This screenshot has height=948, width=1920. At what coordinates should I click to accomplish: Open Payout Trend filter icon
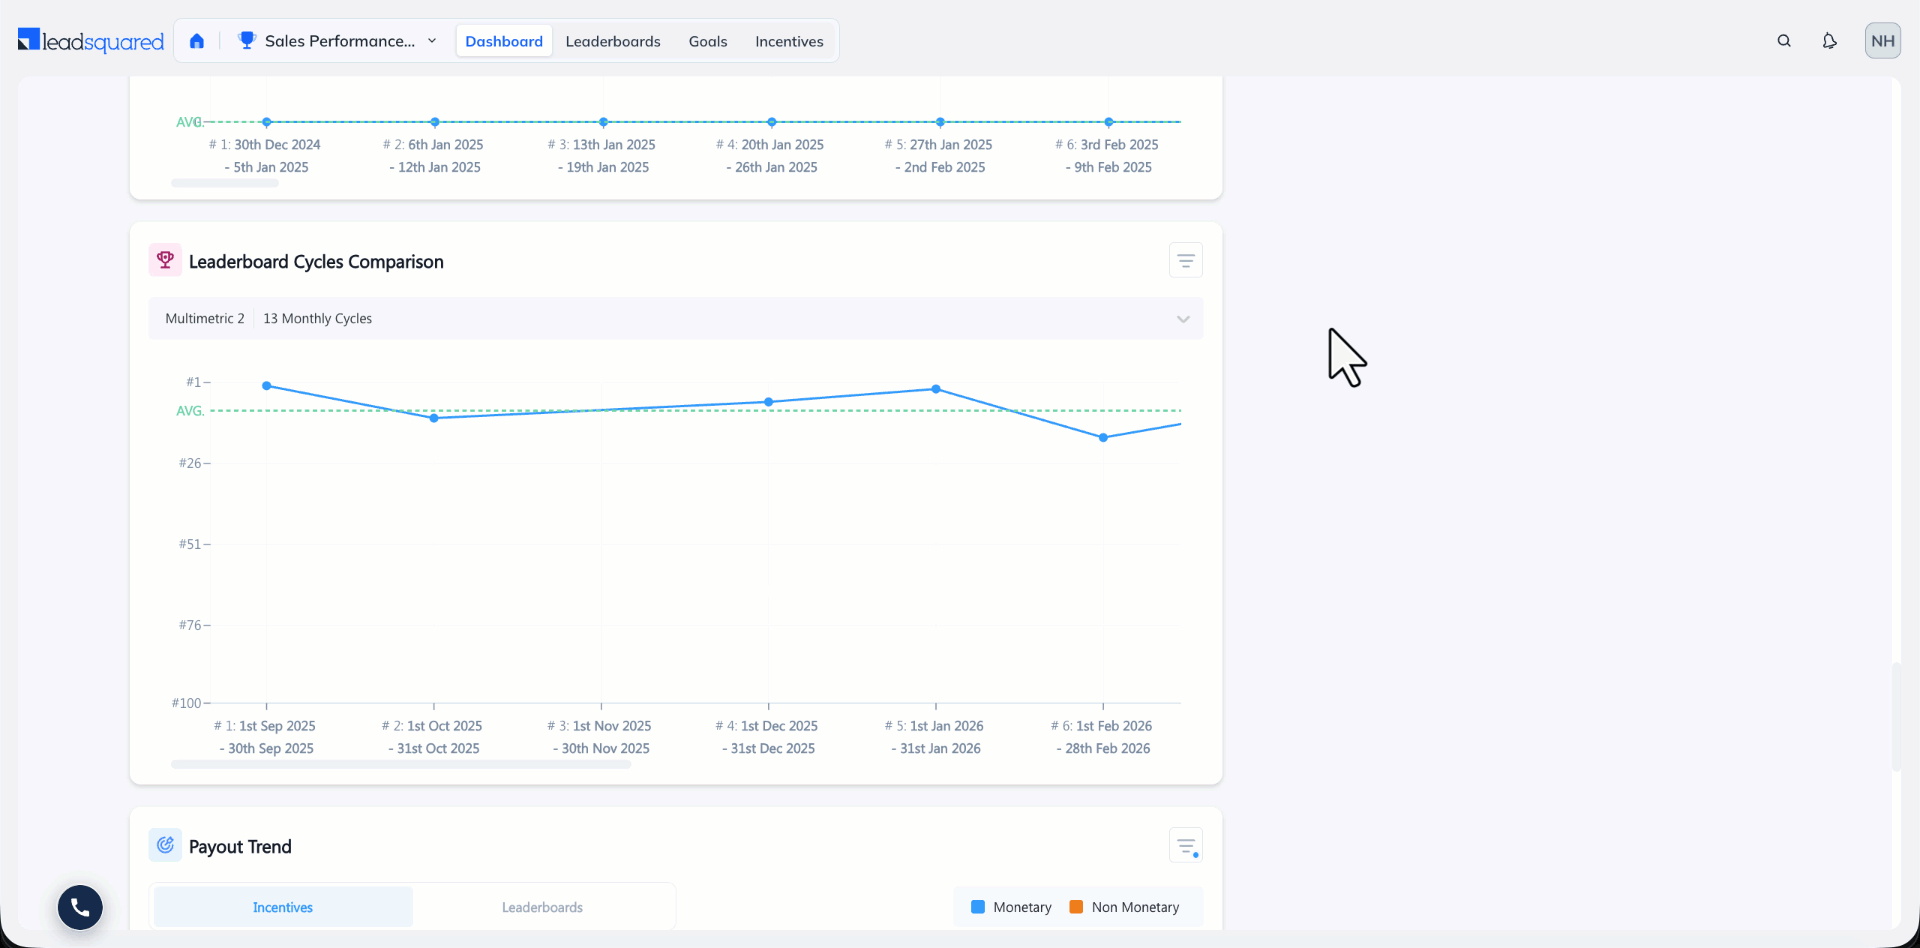1186,846
